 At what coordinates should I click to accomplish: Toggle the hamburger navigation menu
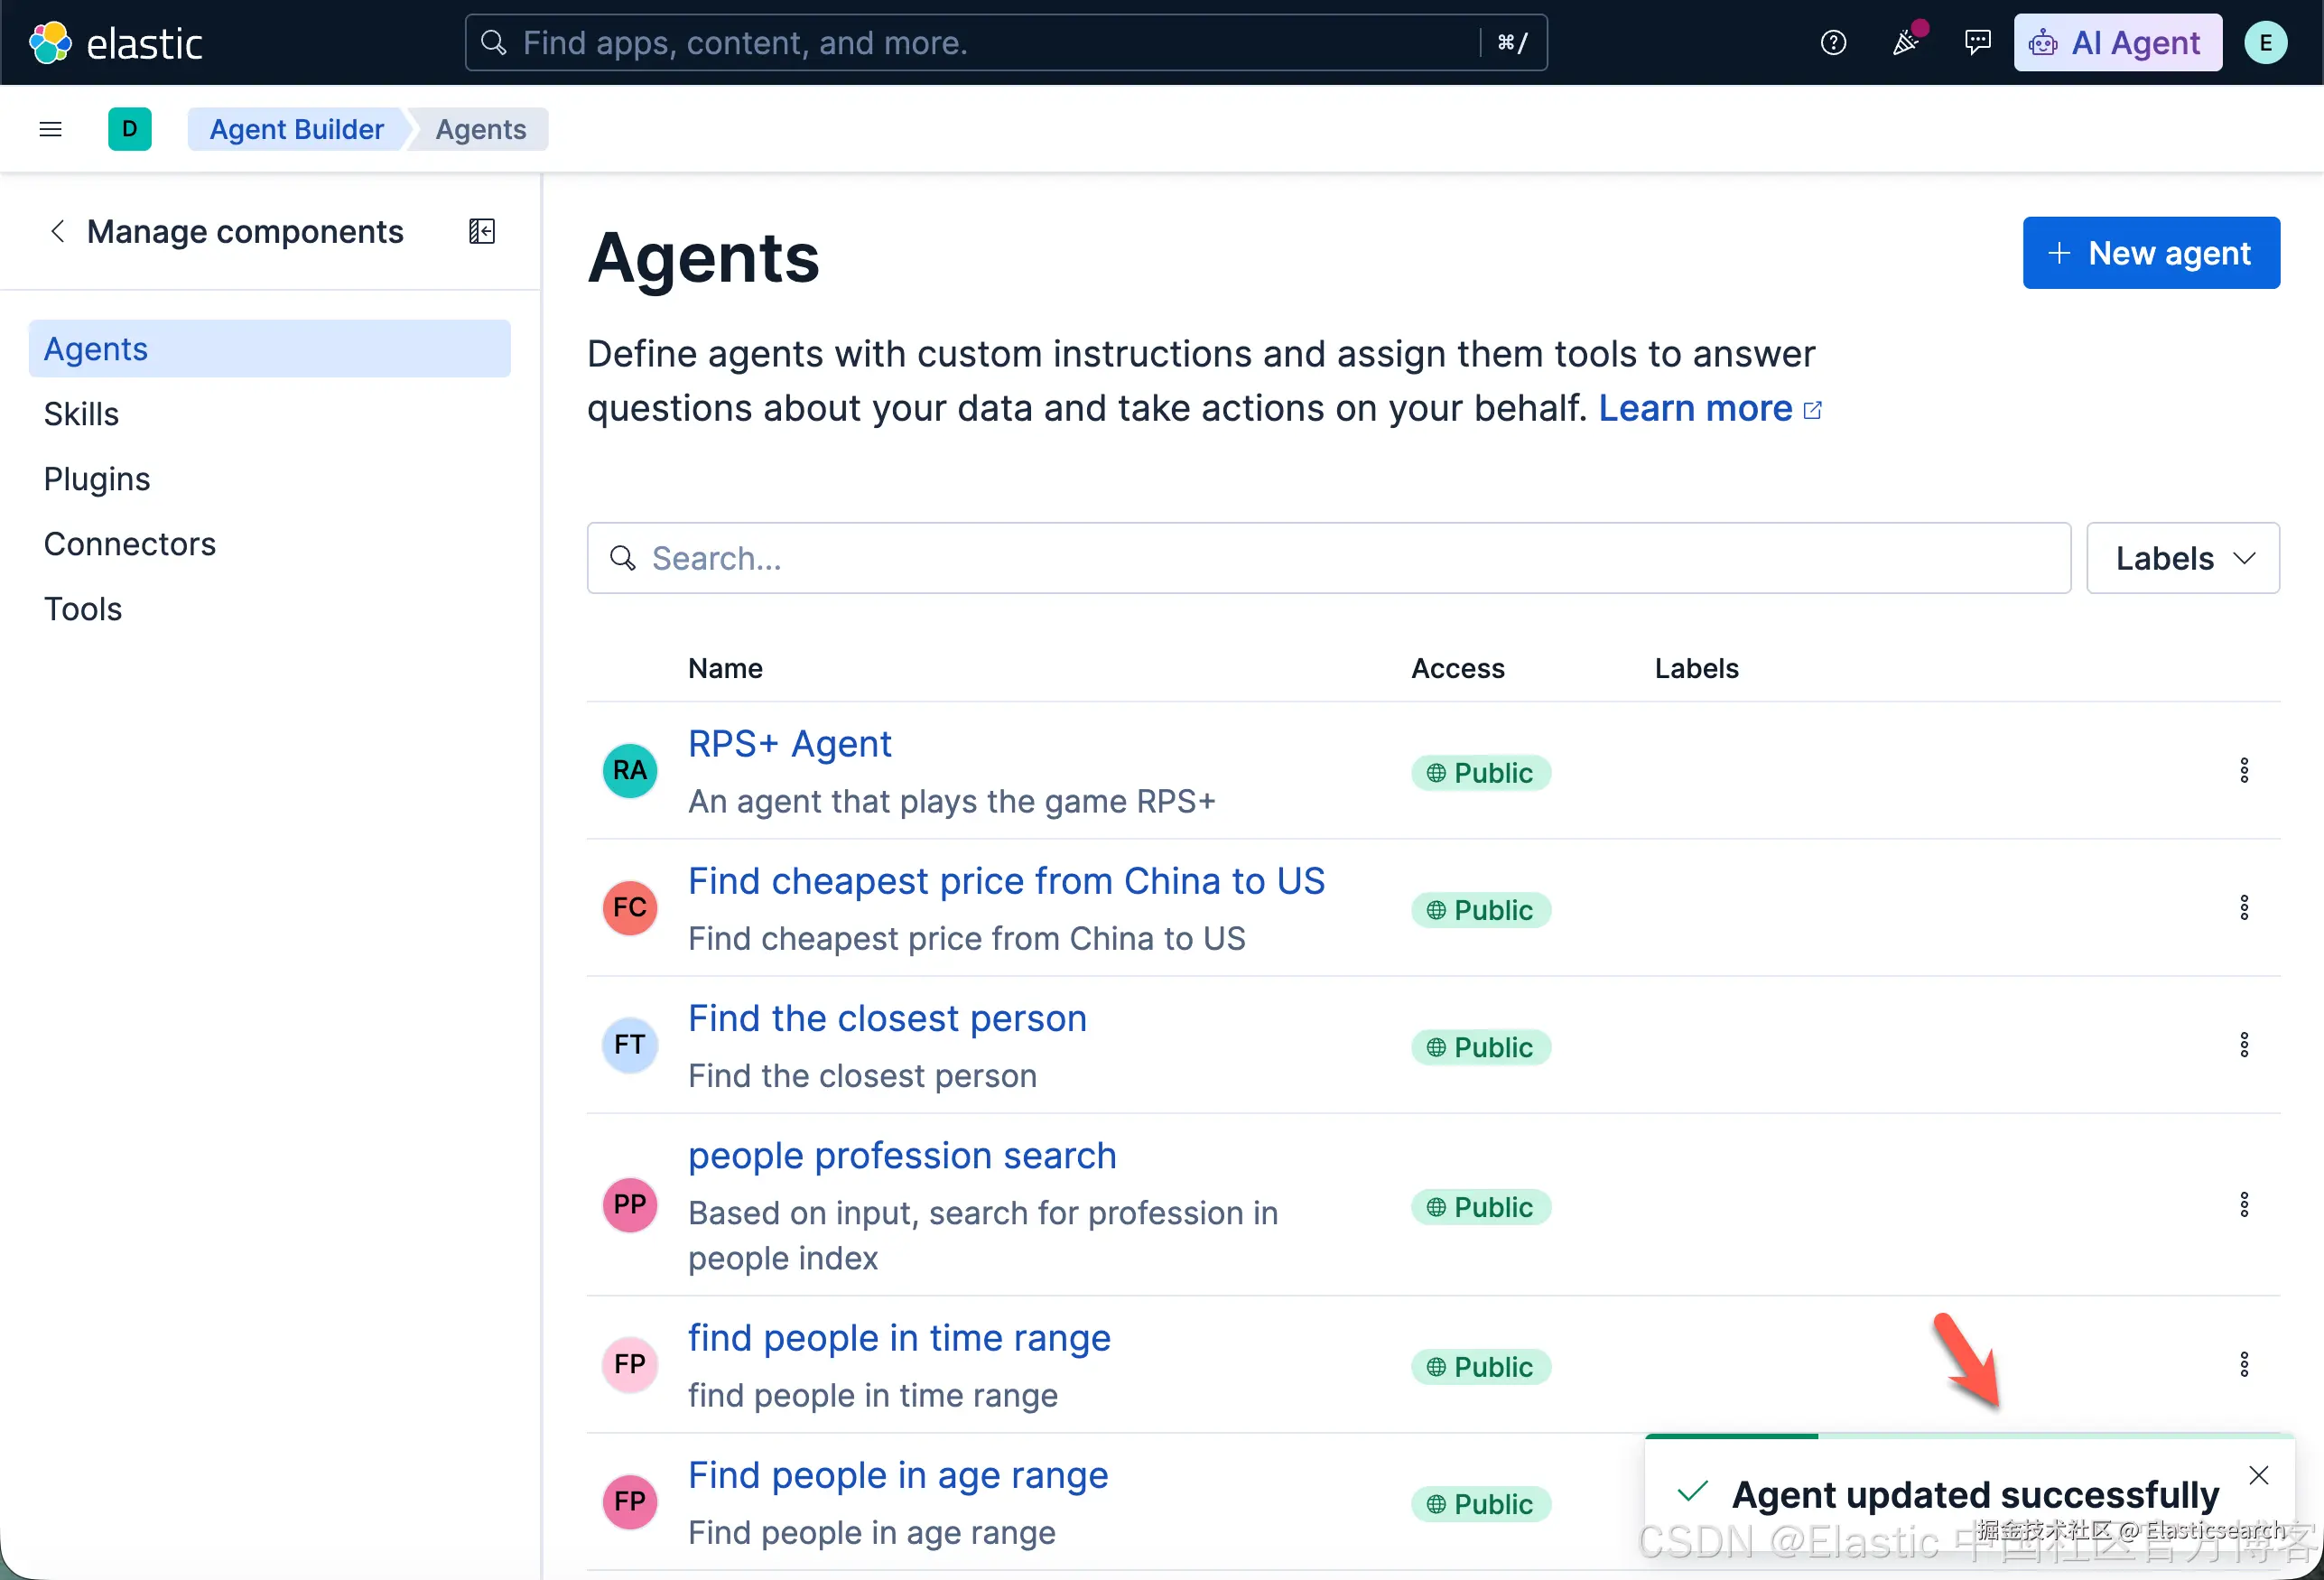click(x=51, y=129)
